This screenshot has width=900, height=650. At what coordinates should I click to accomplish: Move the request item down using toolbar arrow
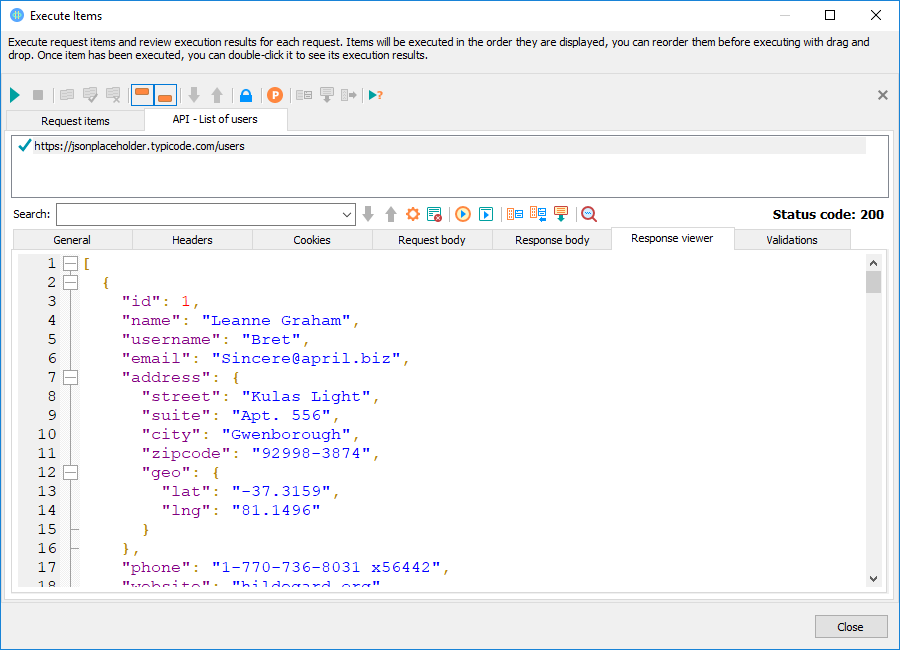click(194, 94)
